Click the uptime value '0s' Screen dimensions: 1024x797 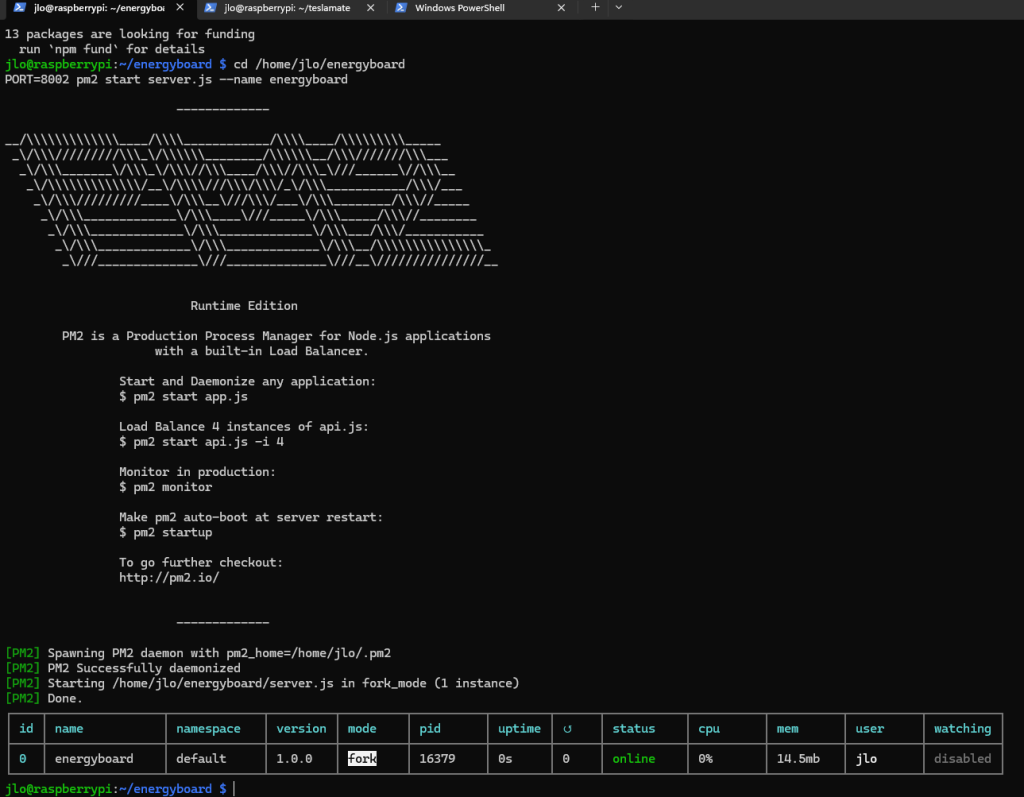[505, 758]
